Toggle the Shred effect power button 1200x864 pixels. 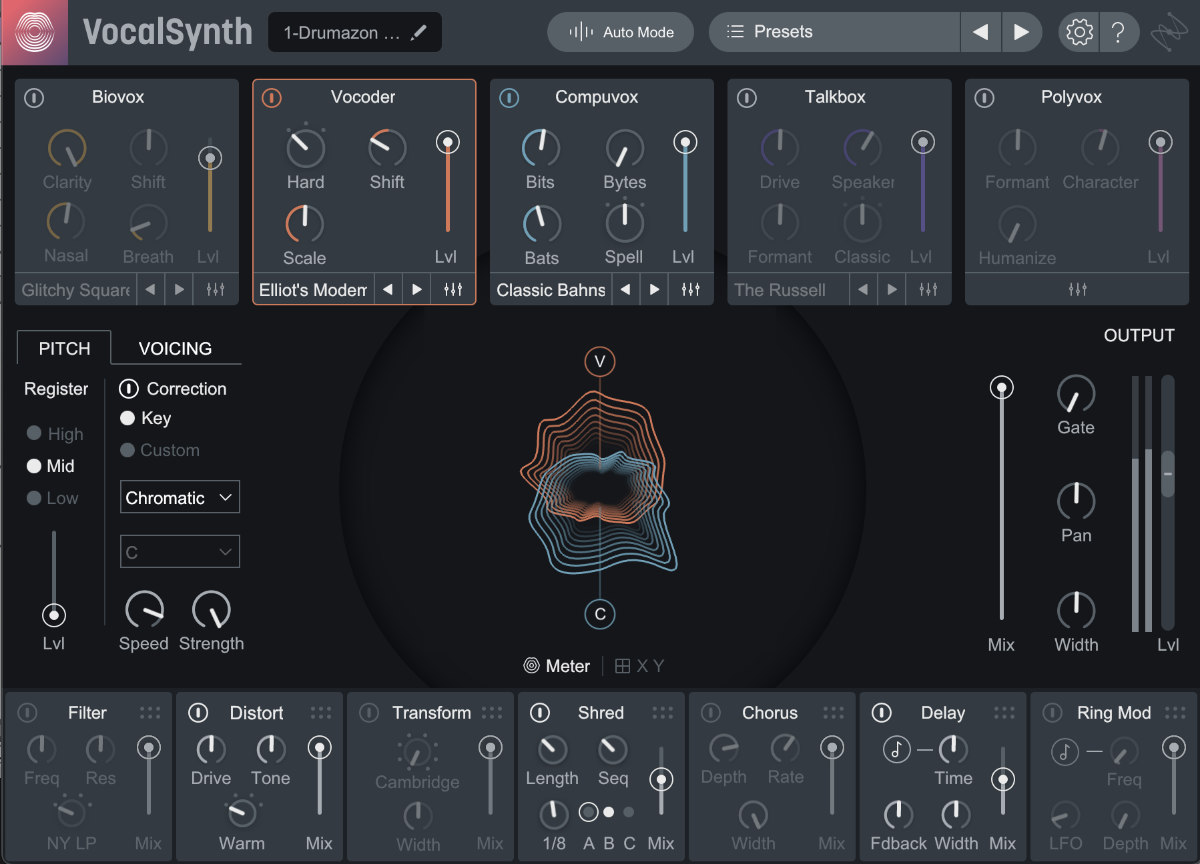click(540, 713)
